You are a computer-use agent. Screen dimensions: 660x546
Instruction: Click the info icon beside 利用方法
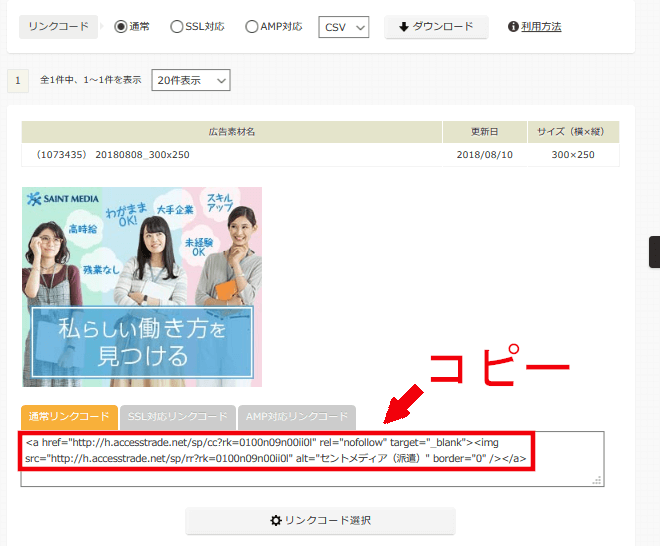point(513,27)
